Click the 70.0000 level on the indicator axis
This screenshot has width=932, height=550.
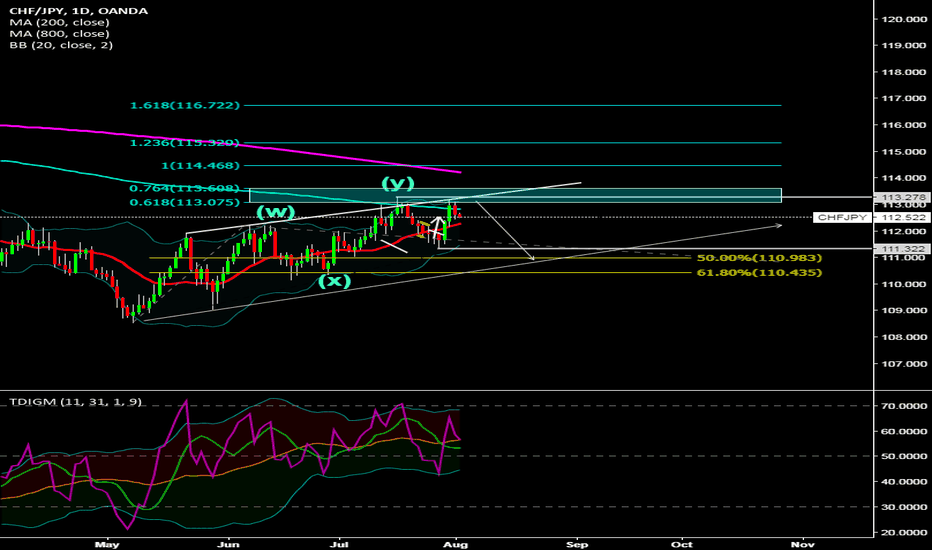904,406
